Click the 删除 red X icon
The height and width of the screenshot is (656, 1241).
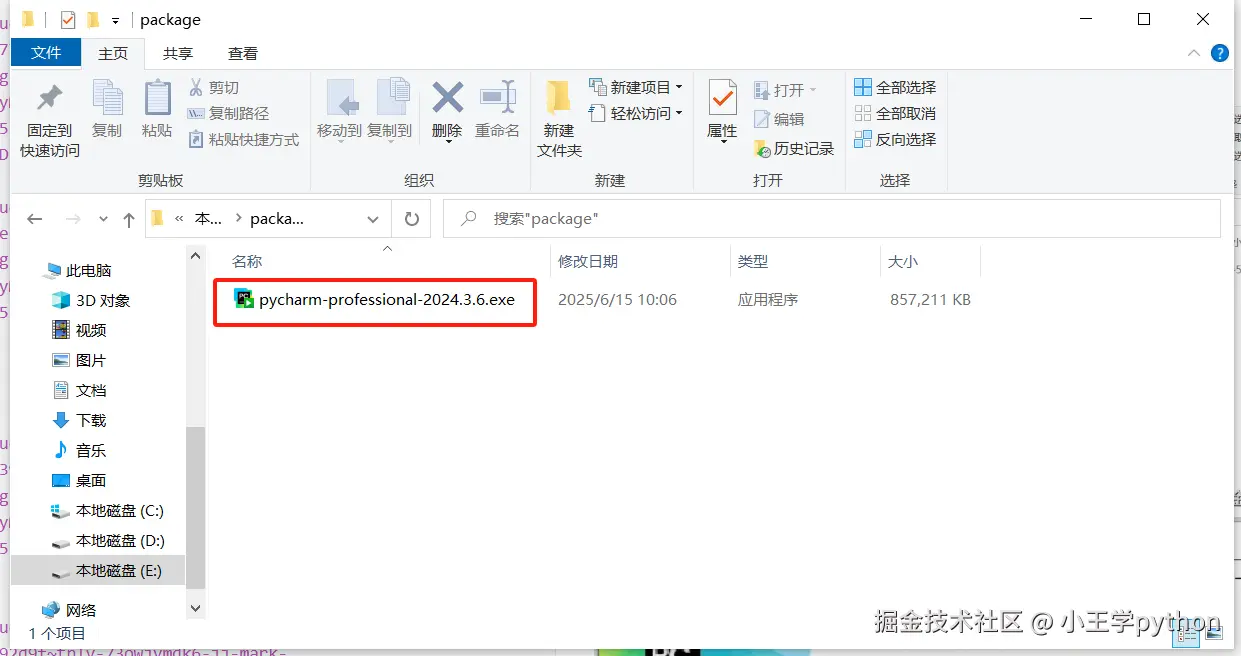(447, 98)
